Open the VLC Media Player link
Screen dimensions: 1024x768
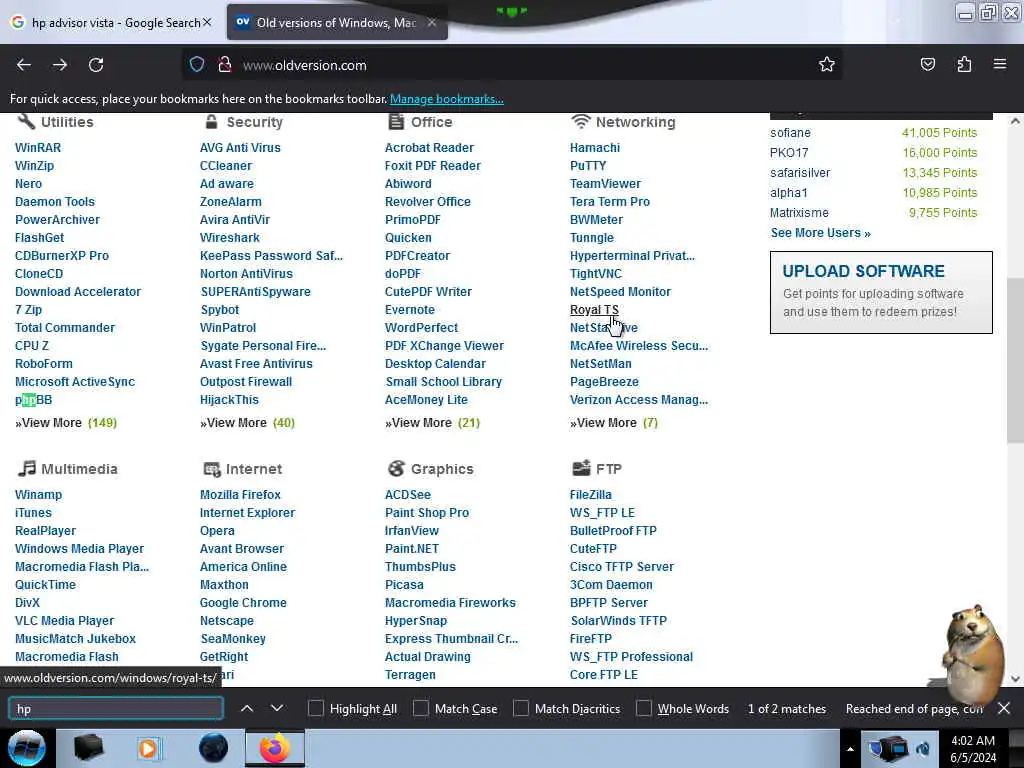pyautogui.click(x=64, y=620)
